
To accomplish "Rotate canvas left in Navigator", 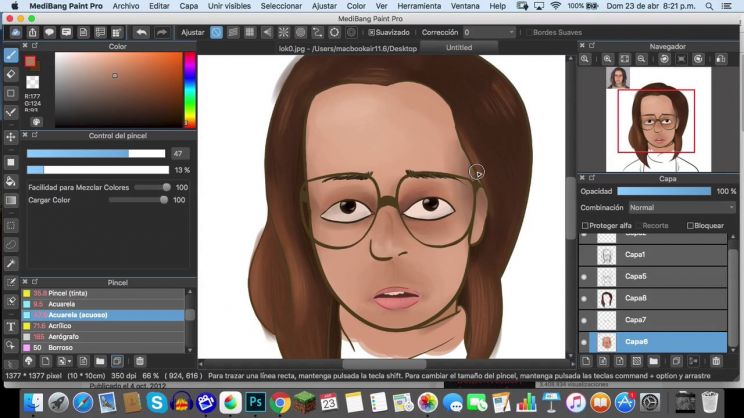I will [x=664, y=59].
